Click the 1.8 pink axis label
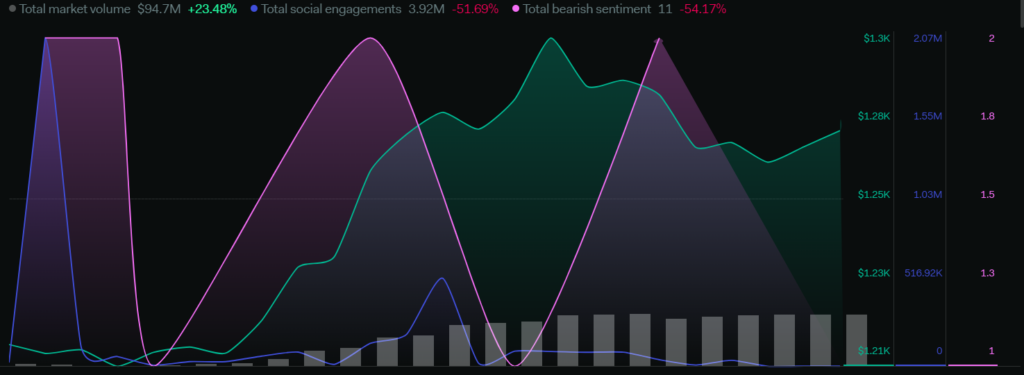This screenshot has height=375, width=1024. pos(987,116)
